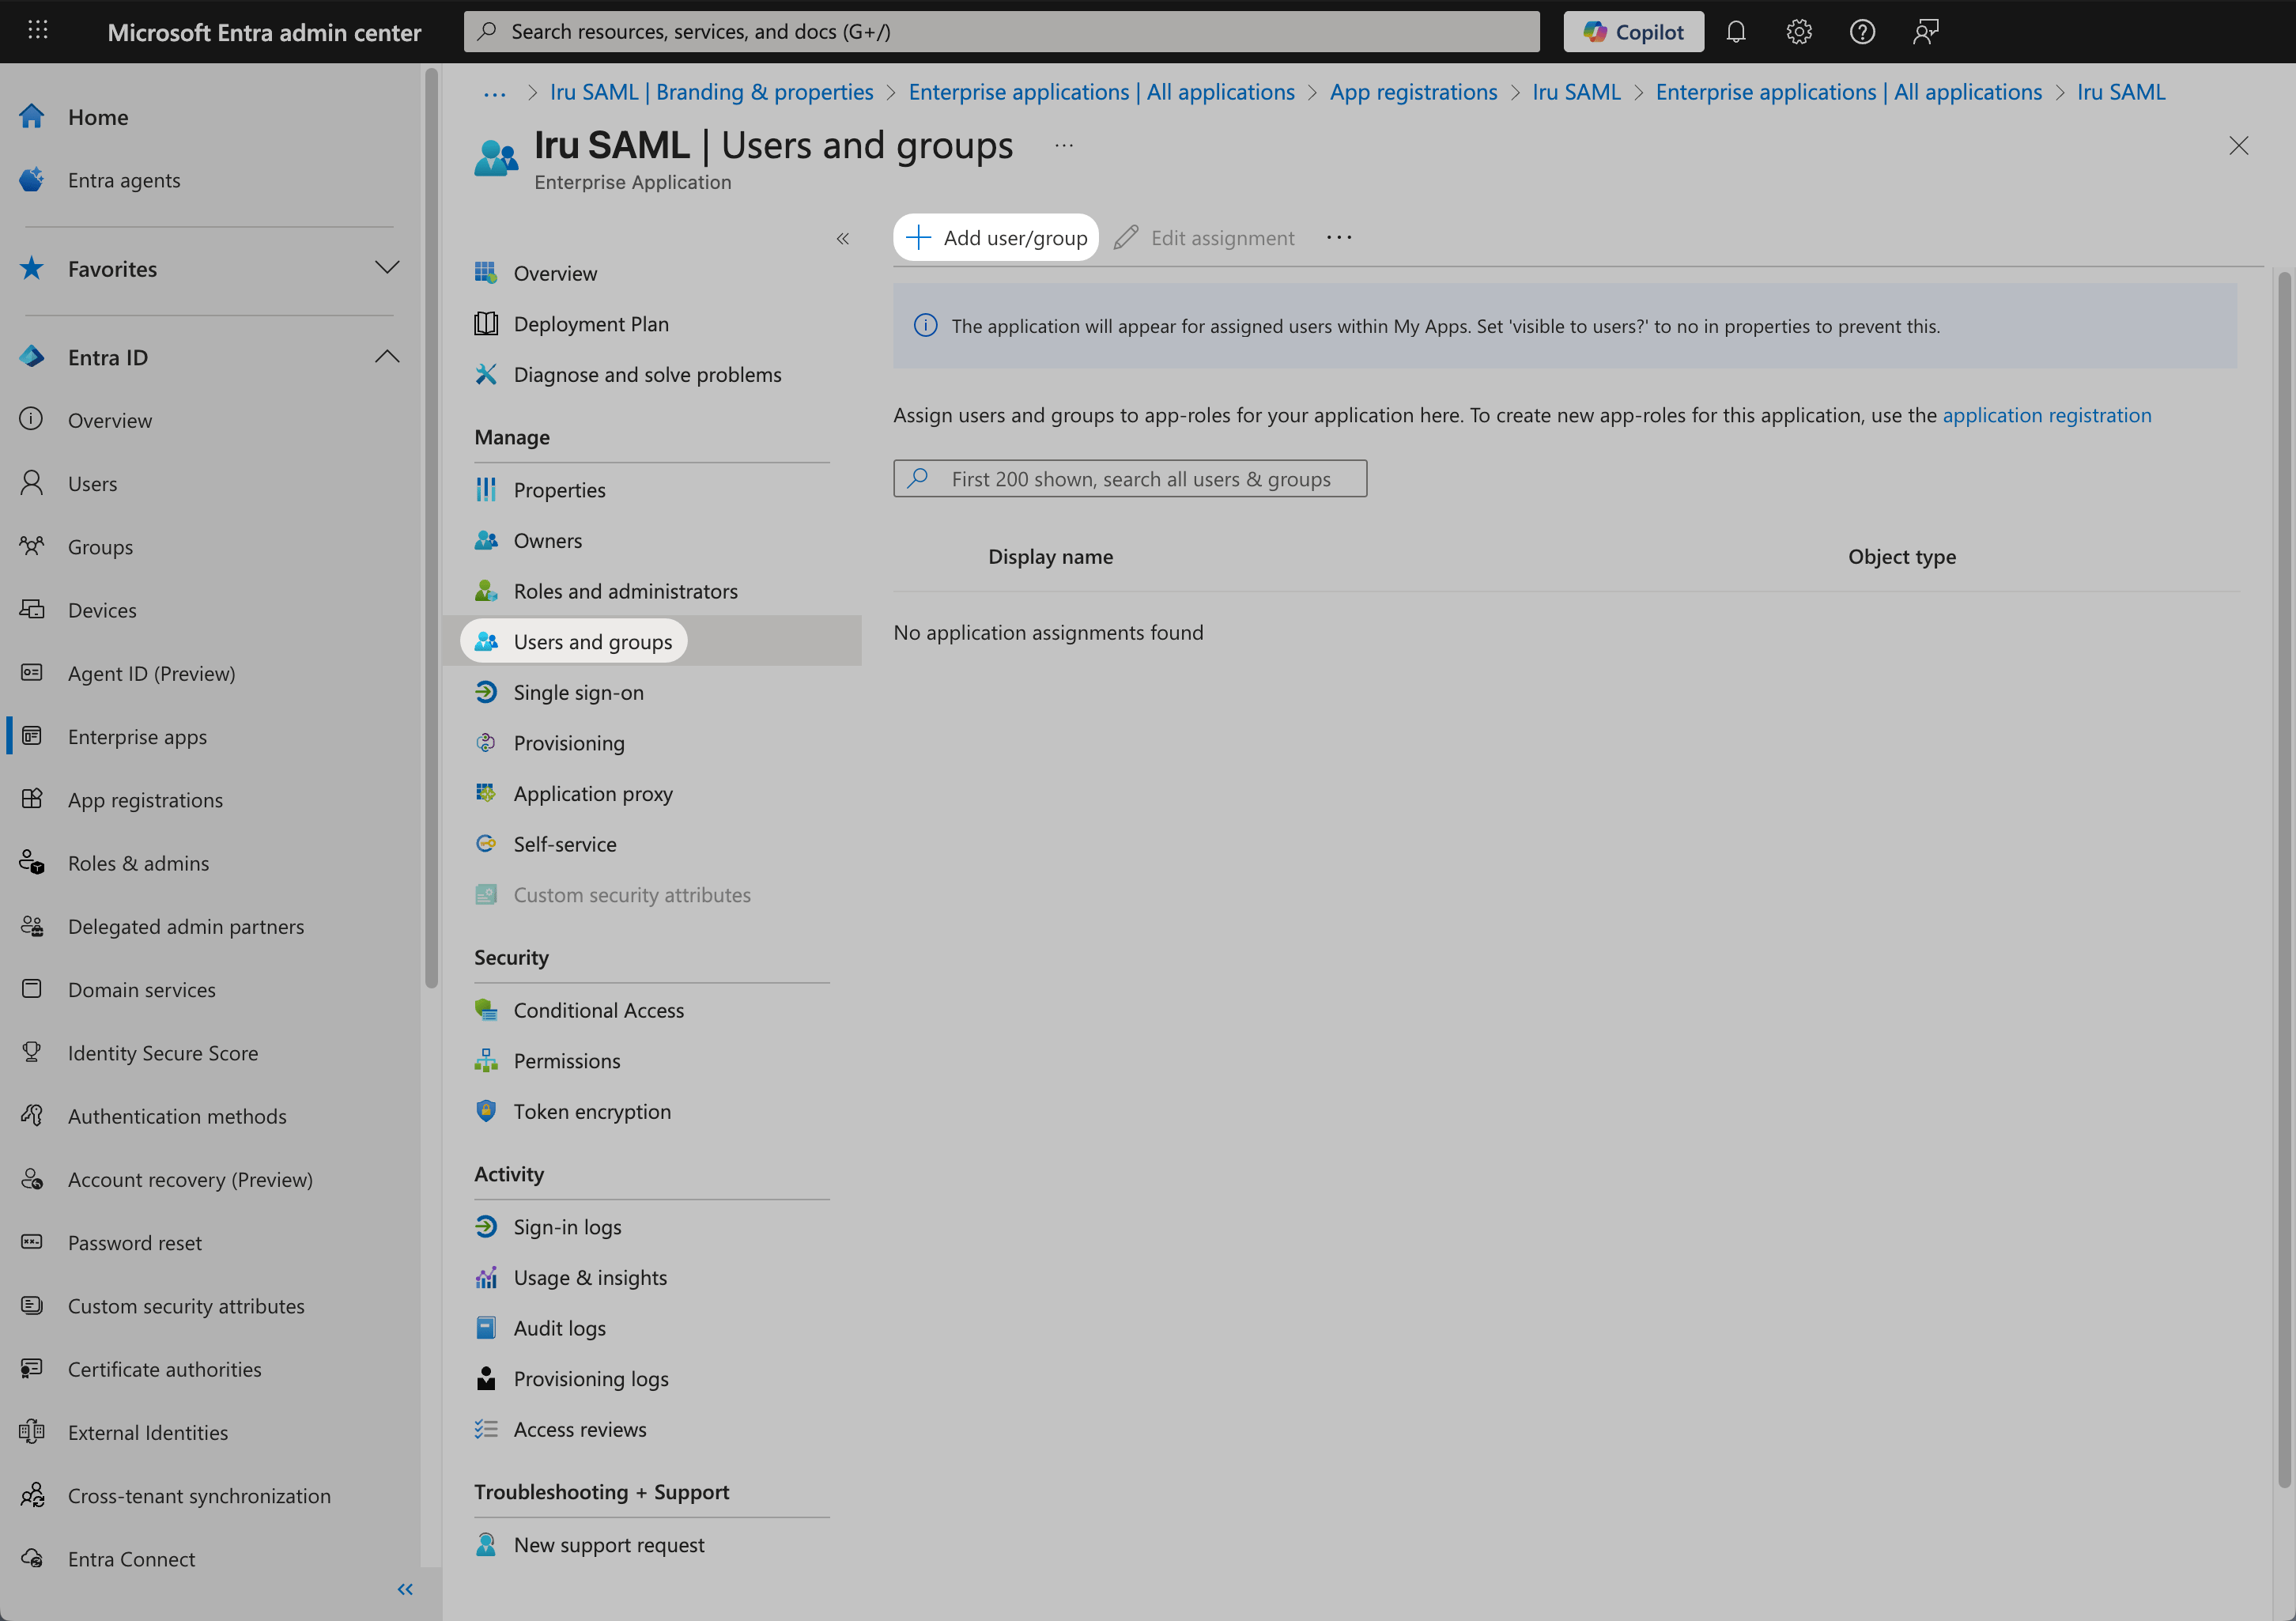Open Provisioning under Manage
Screen dimensions: 2296x1621
coord(568,743)
